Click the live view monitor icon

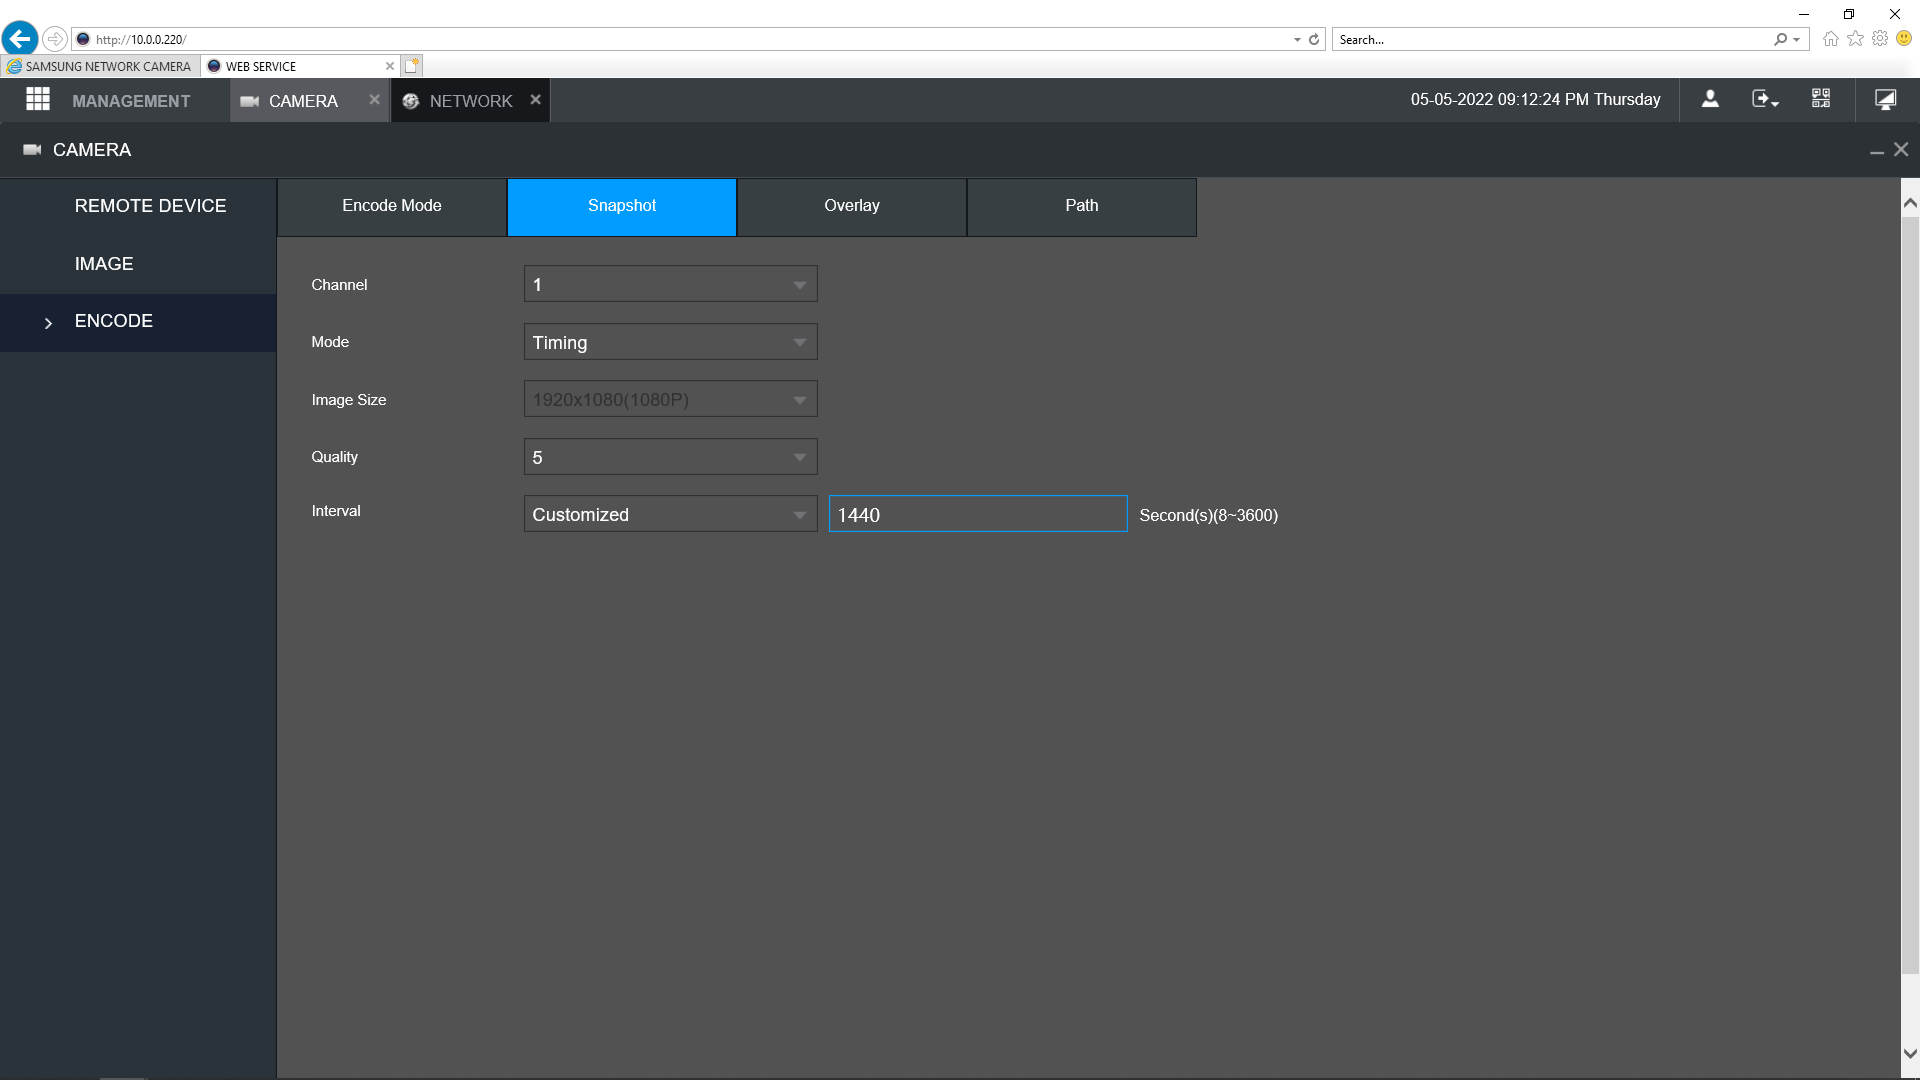click(1885, 99)
